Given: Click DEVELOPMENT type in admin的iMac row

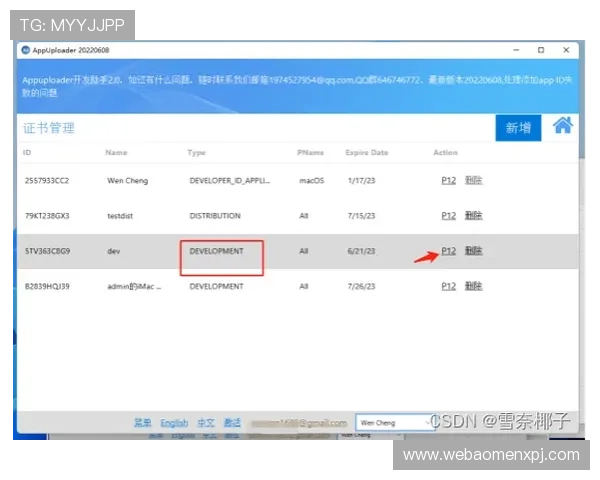Looking at the screenshot, I should [216, 286].
